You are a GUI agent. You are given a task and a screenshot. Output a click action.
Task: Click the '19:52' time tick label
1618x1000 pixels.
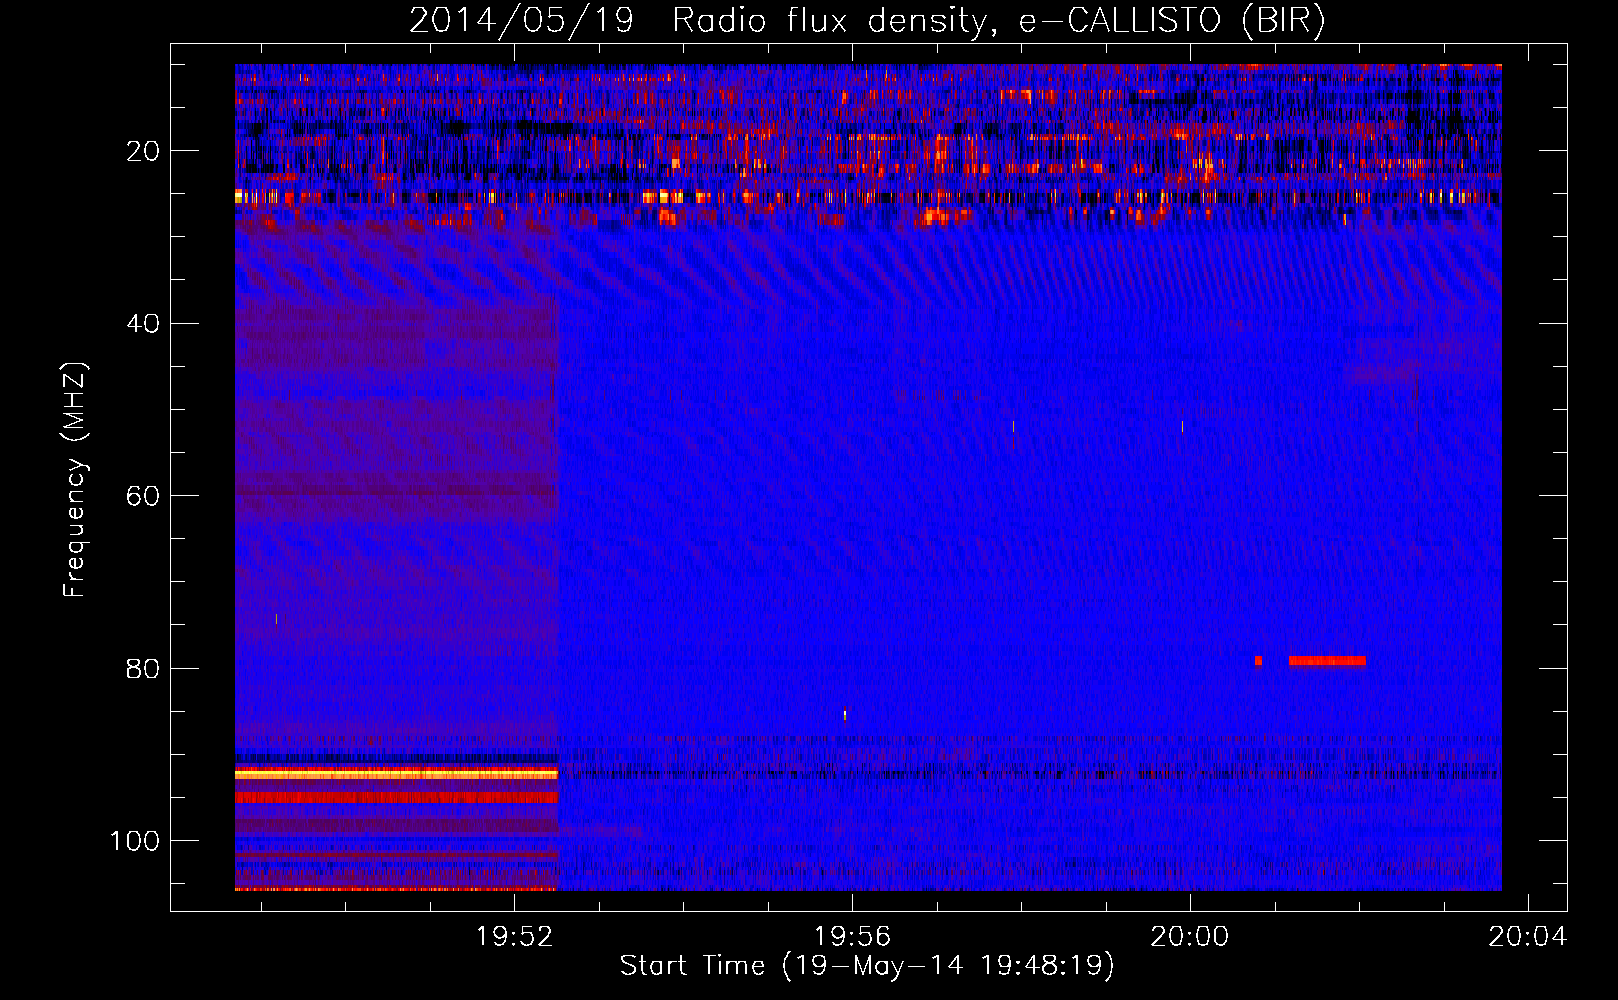click(514, 937)
